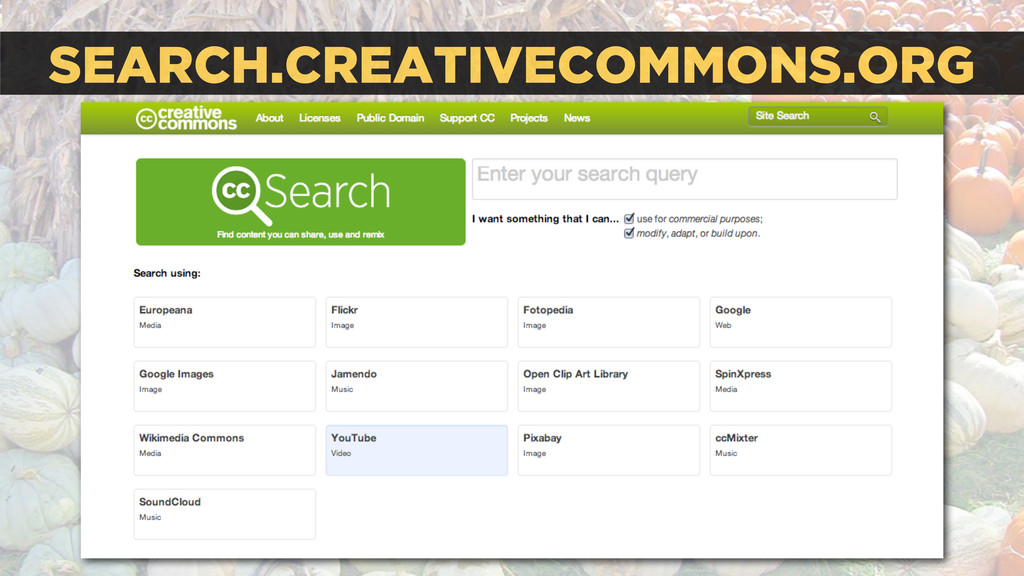Select Pixabay image search
The width and height of the screenshot is (1024, 576).
coord(609,450)
